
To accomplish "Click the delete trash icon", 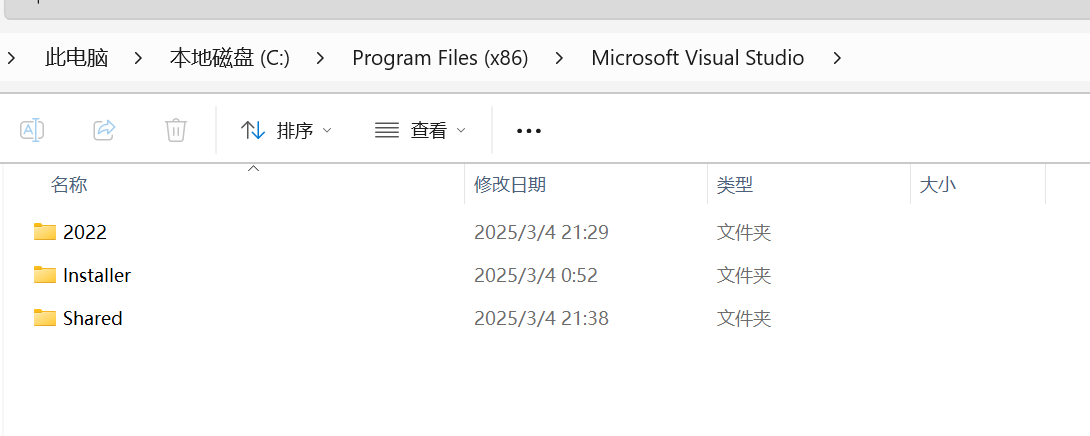I will point(176,130).
